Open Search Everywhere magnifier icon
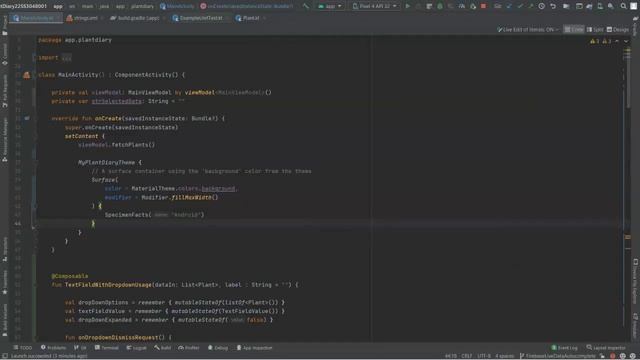The image size is (640, 360). click(x=623, y=6)
